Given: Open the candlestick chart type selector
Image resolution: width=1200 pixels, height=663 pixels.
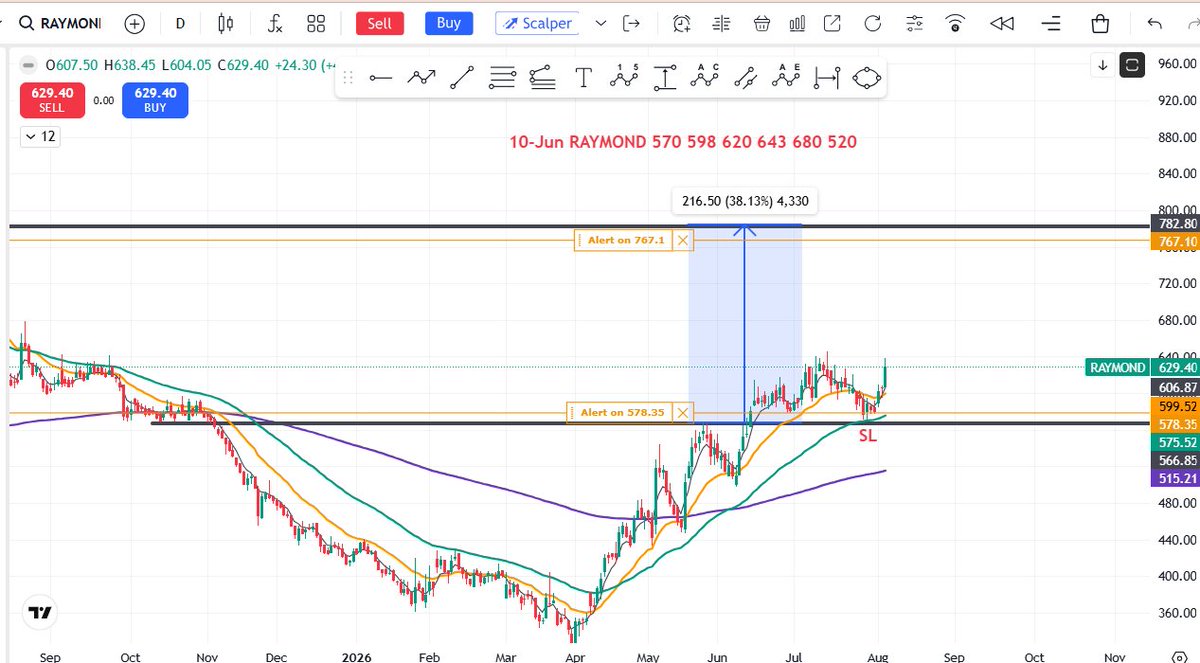Looking at the screenshot, I should 226,23.
